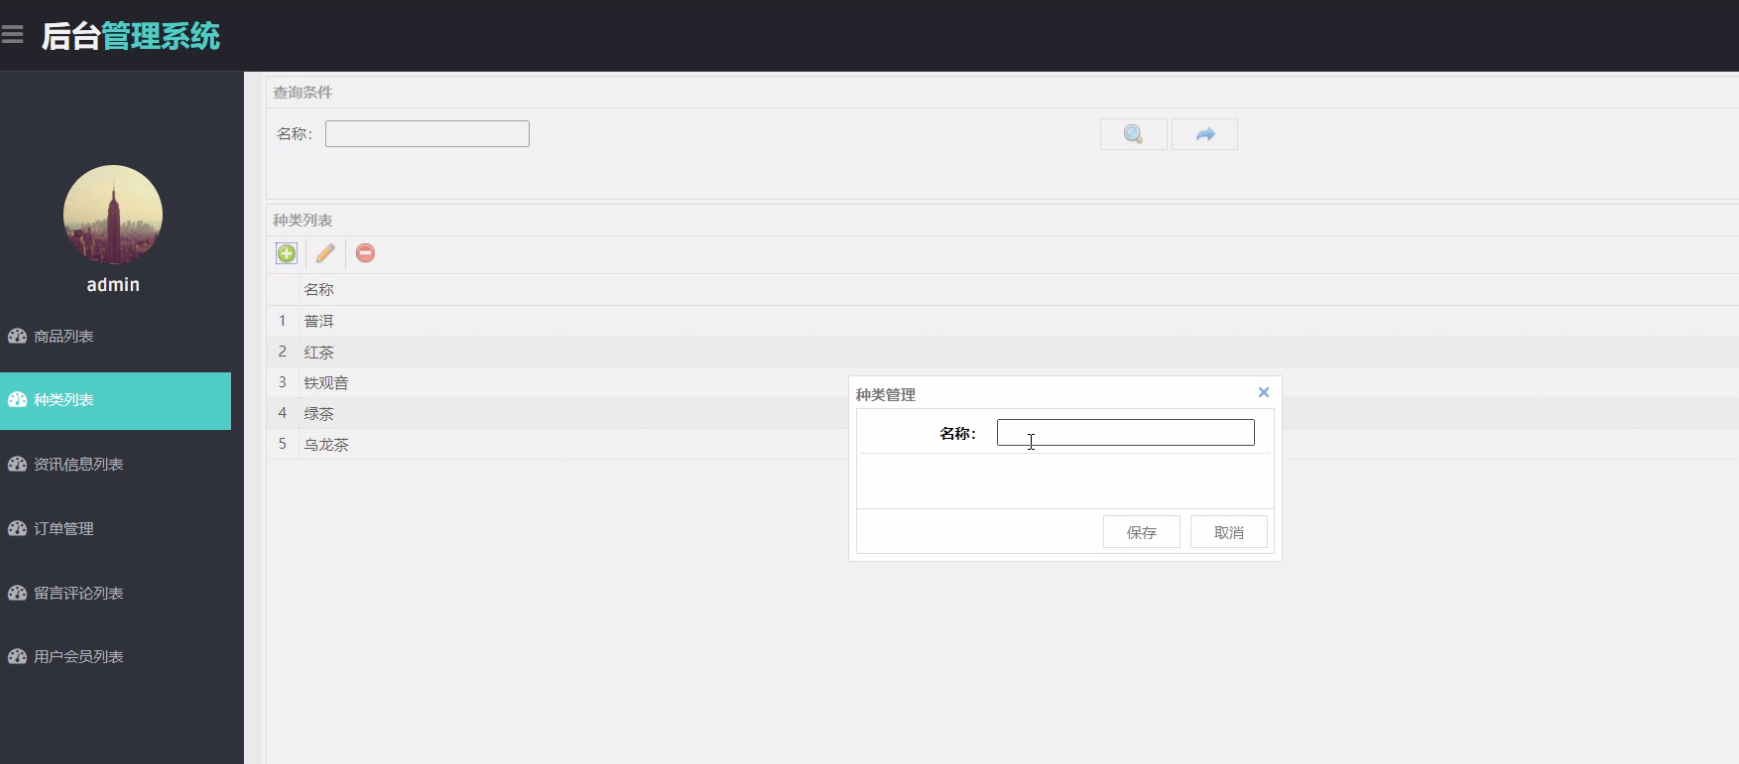This screenshot has width=1739, height=764.
Task: Click the 名称 column header
Action: pos(319,290)
